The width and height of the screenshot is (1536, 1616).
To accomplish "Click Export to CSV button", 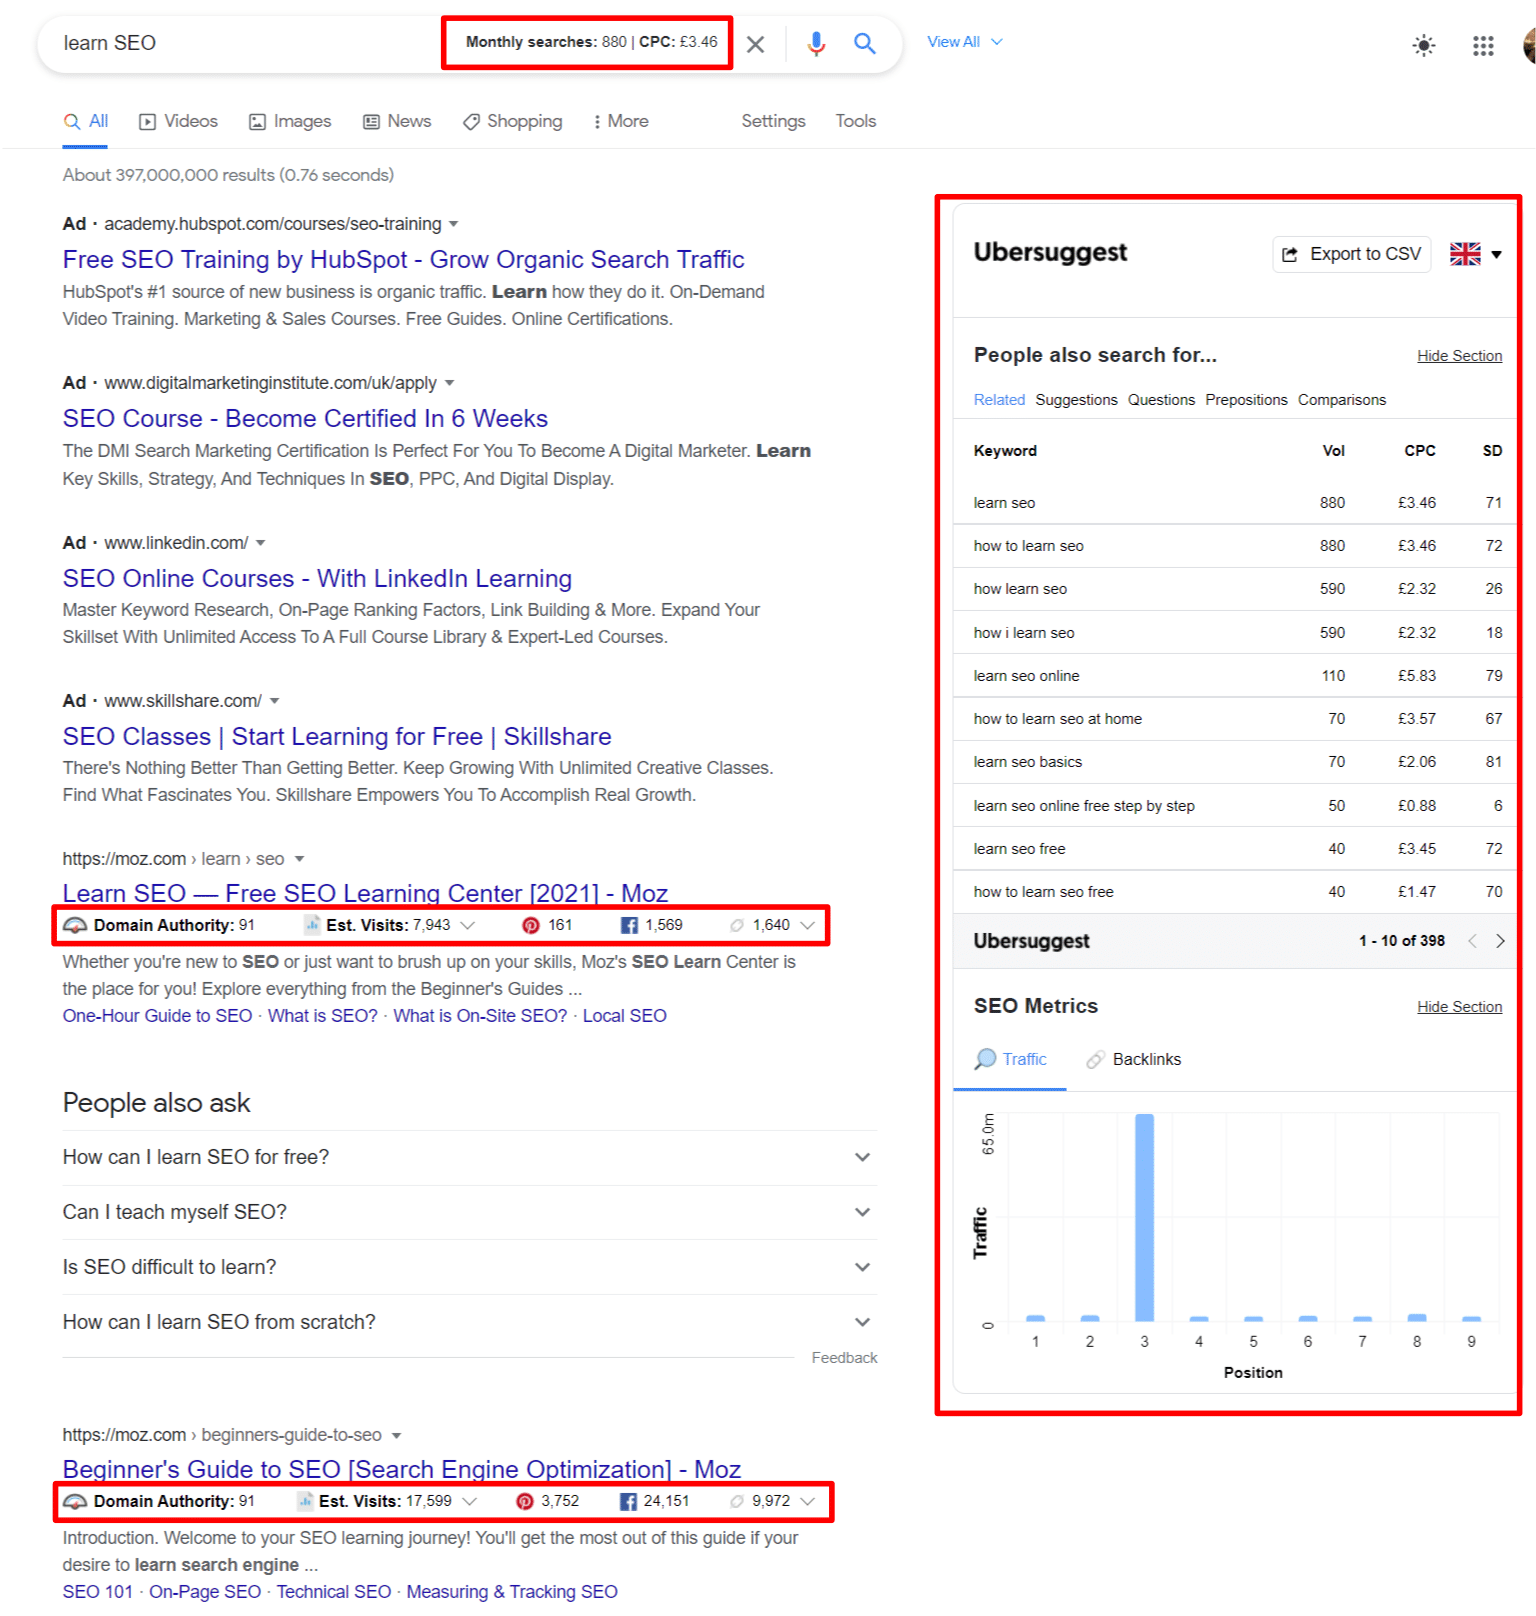I will click(x=1352, y=254).
